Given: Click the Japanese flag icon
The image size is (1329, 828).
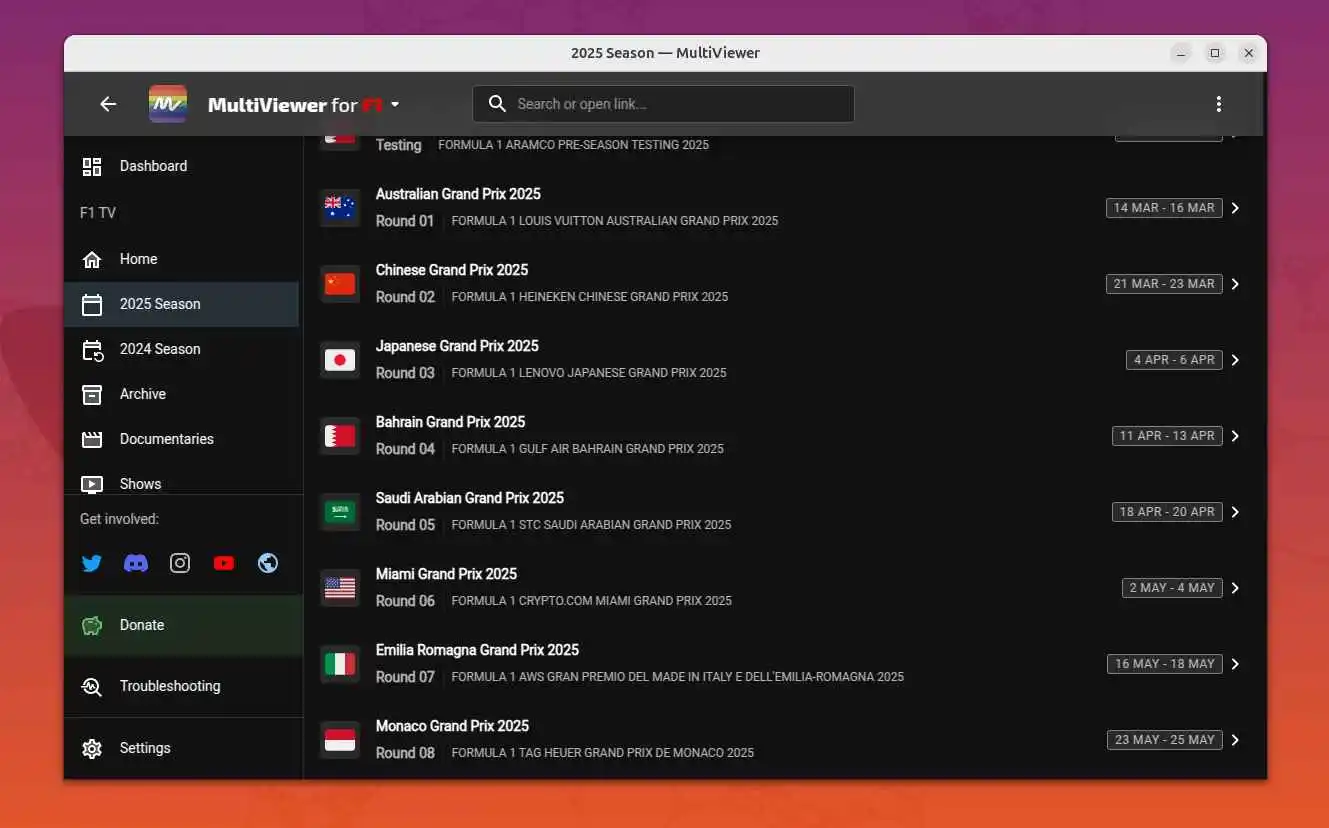Looking at the screenshot, I should coord(340,360).
